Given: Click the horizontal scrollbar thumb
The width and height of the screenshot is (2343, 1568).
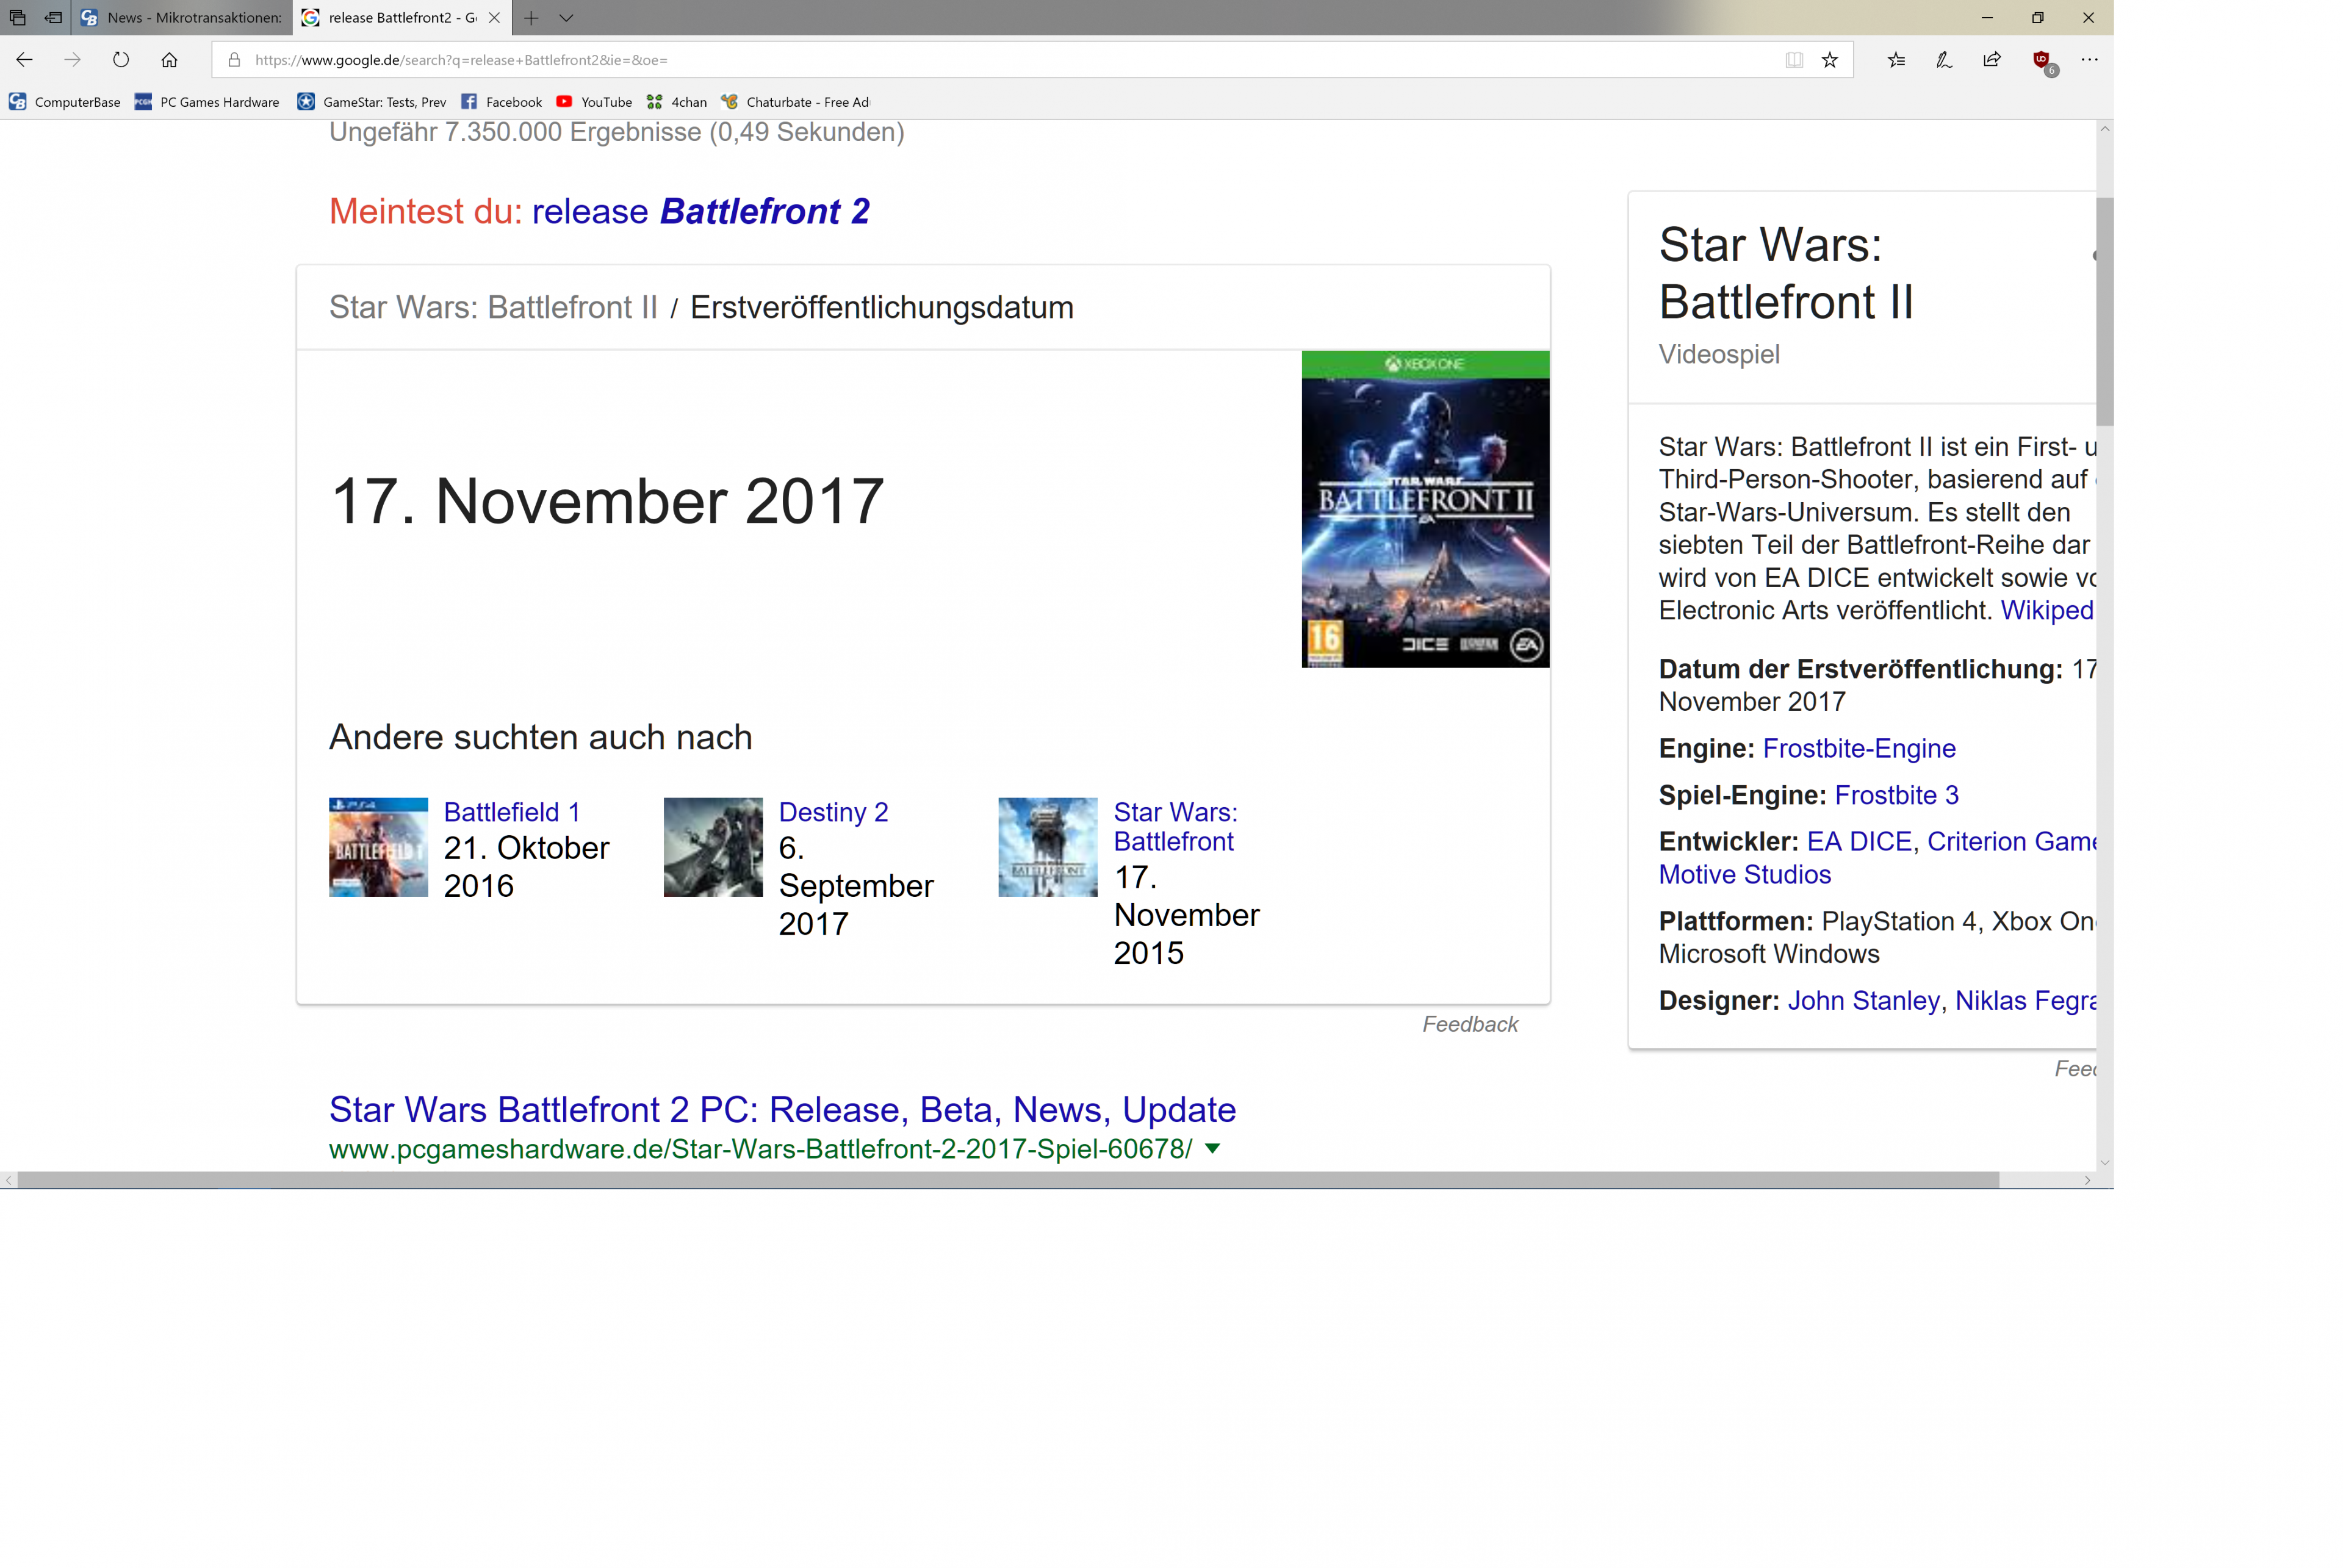Looking at the screenshot, I should coord(1008,1180).
